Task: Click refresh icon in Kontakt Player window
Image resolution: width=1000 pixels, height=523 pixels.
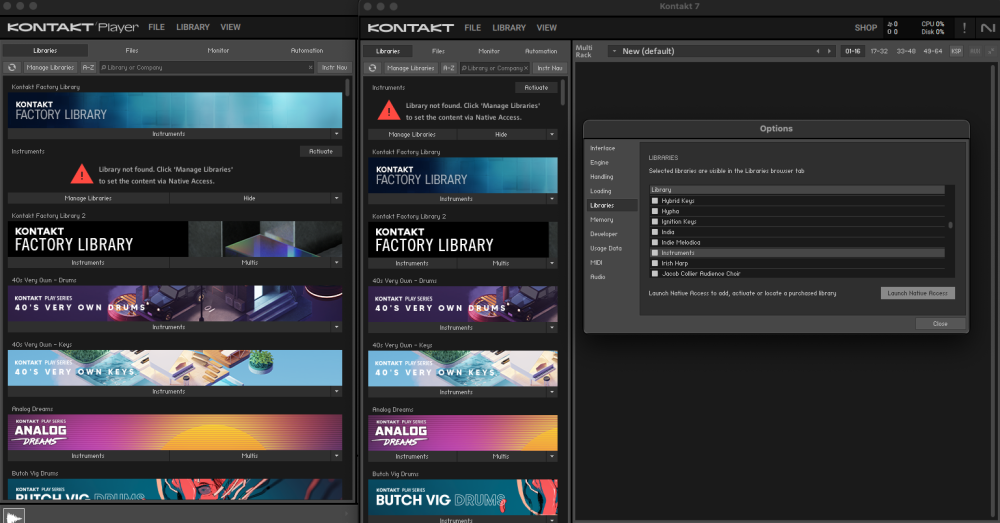Action: [x=12, y=67]
